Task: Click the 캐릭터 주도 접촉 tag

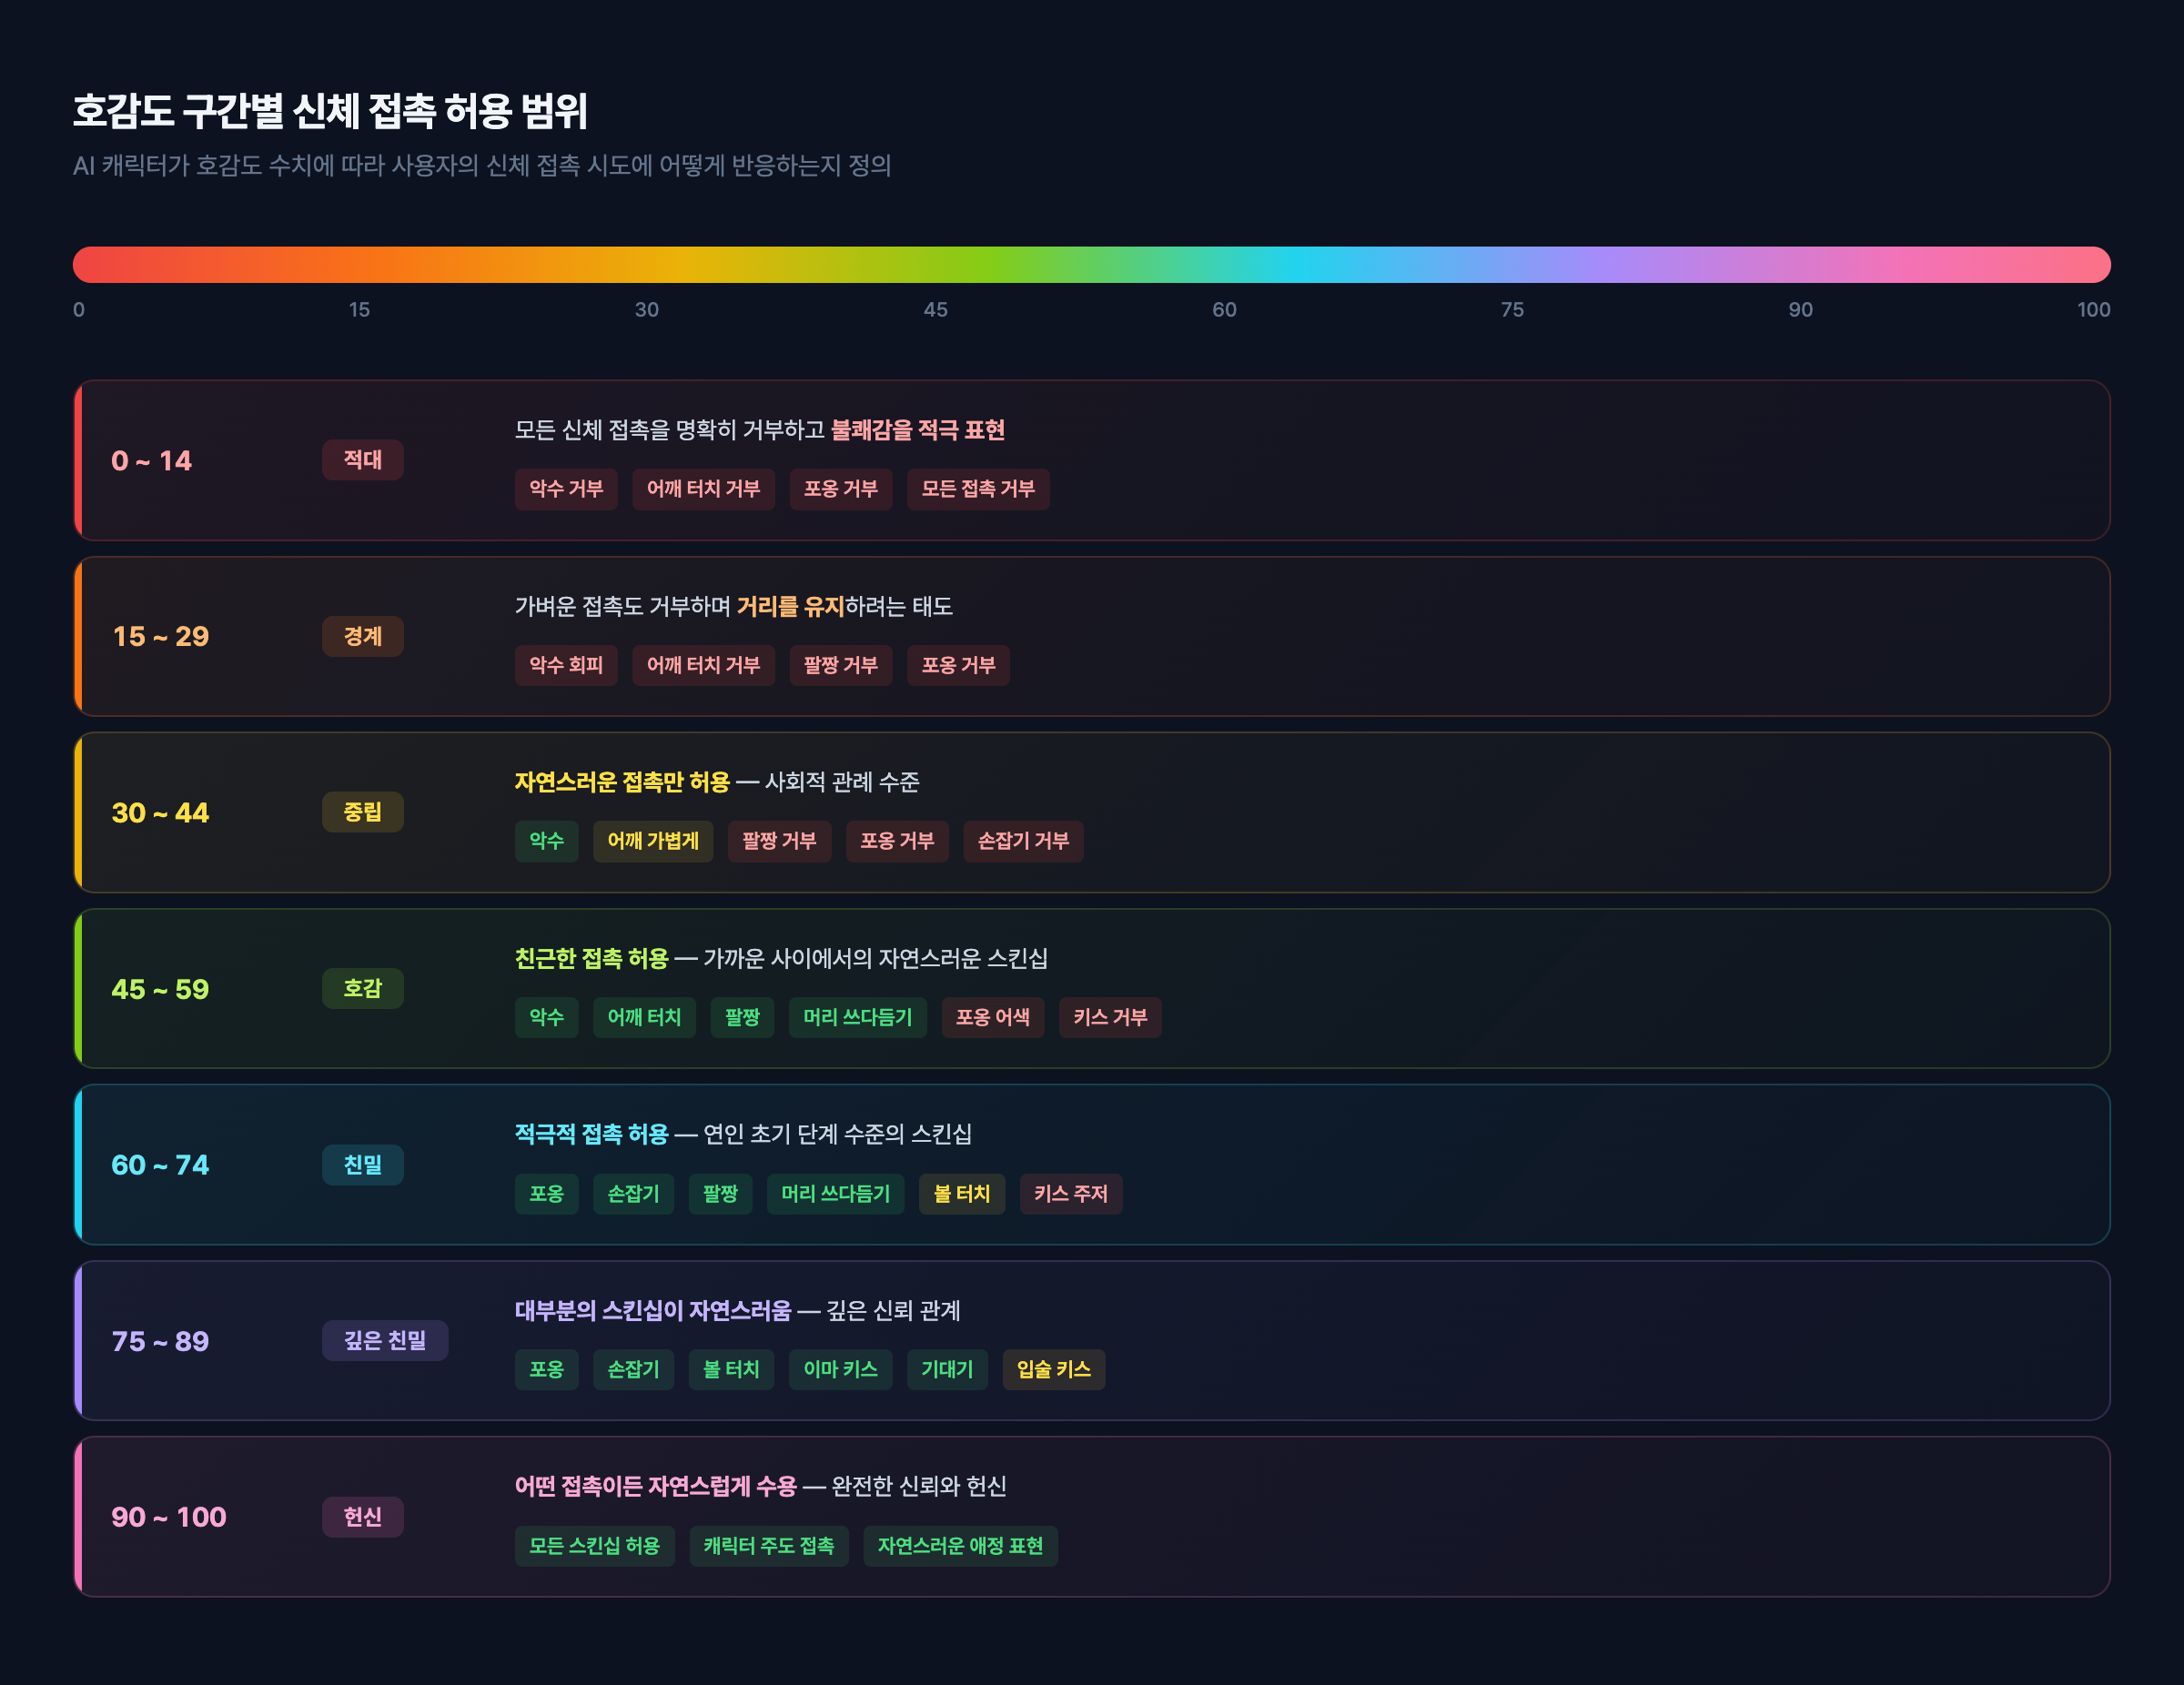Action: coord(768,1545)
